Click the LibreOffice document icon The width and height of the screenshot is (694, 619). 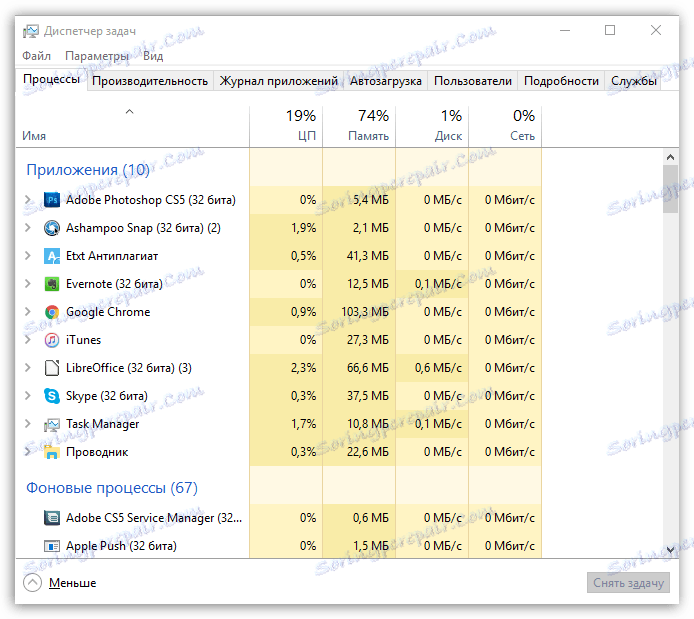point(52,368)
